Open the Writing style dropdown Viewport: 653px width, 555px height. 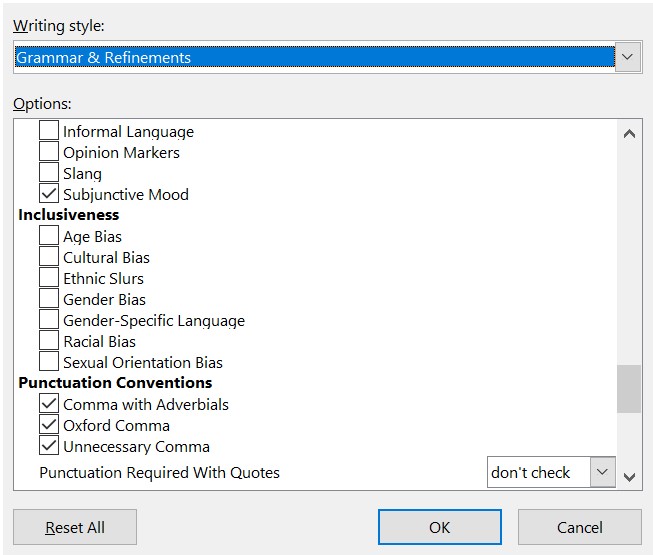[627, 57]
